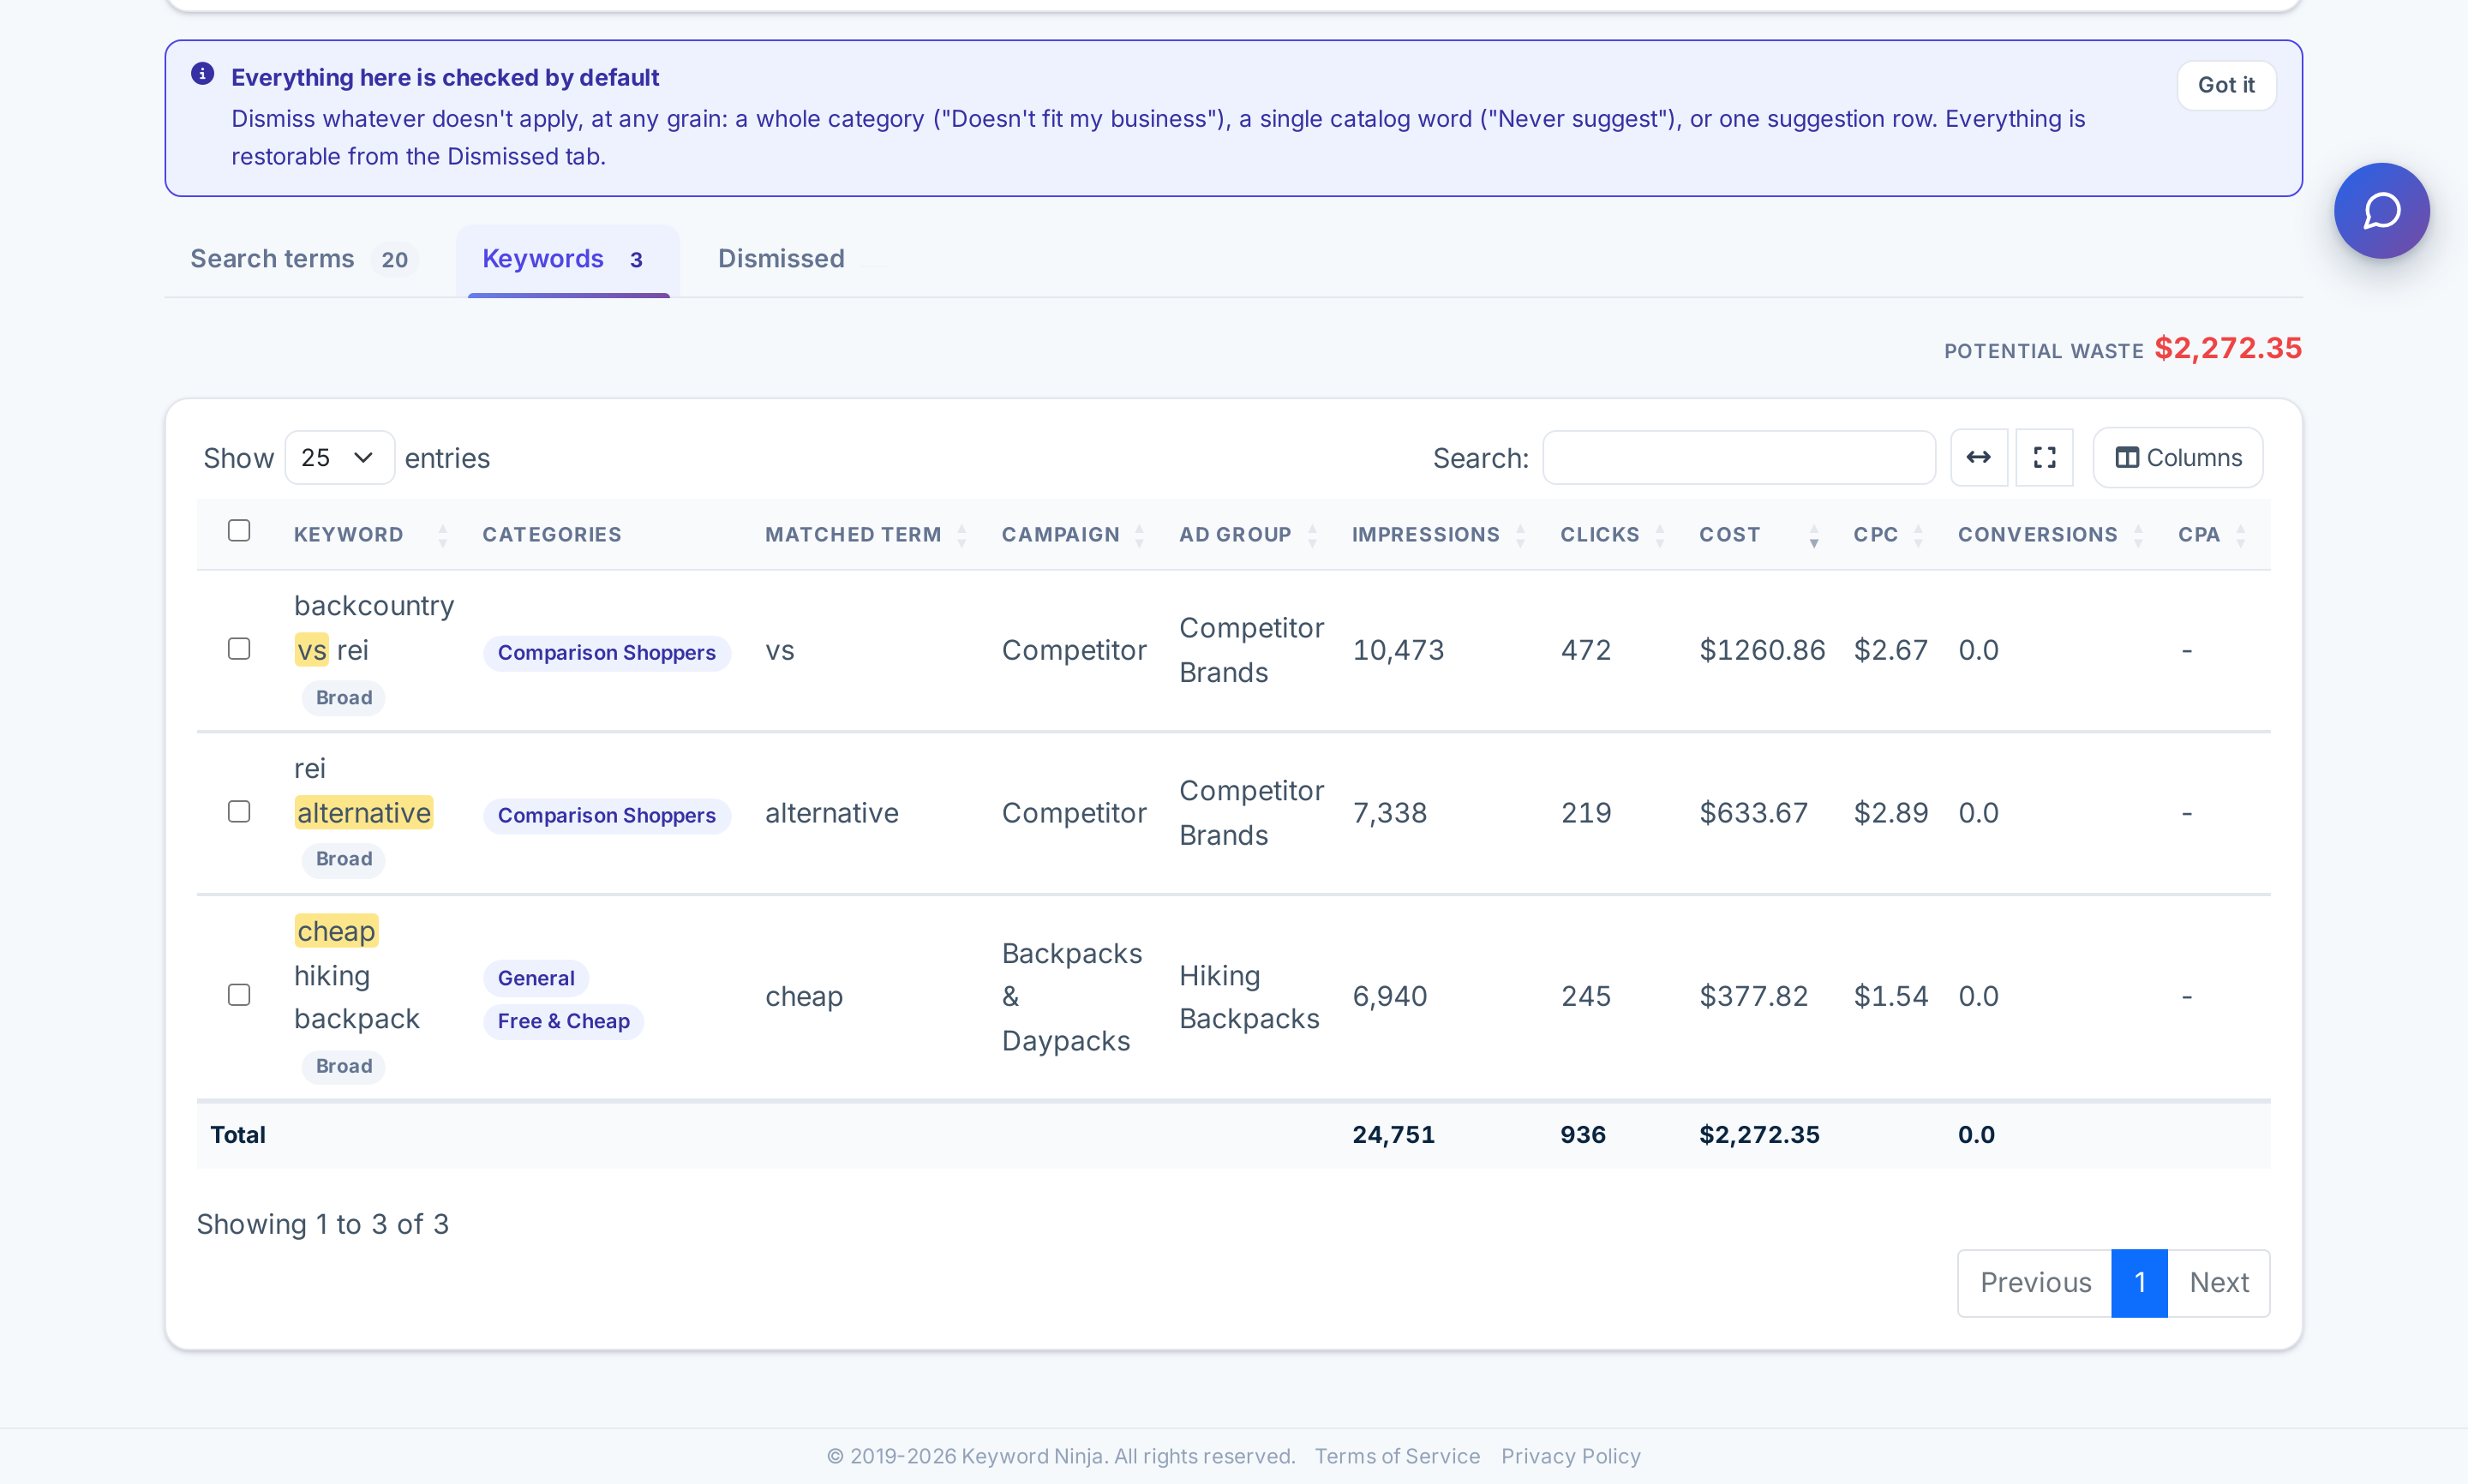Focus the table Search field

(1738, 458)
